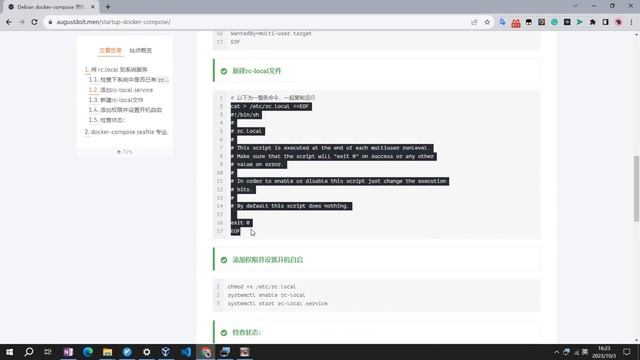Open the Google Translate extension

(502, 22)
